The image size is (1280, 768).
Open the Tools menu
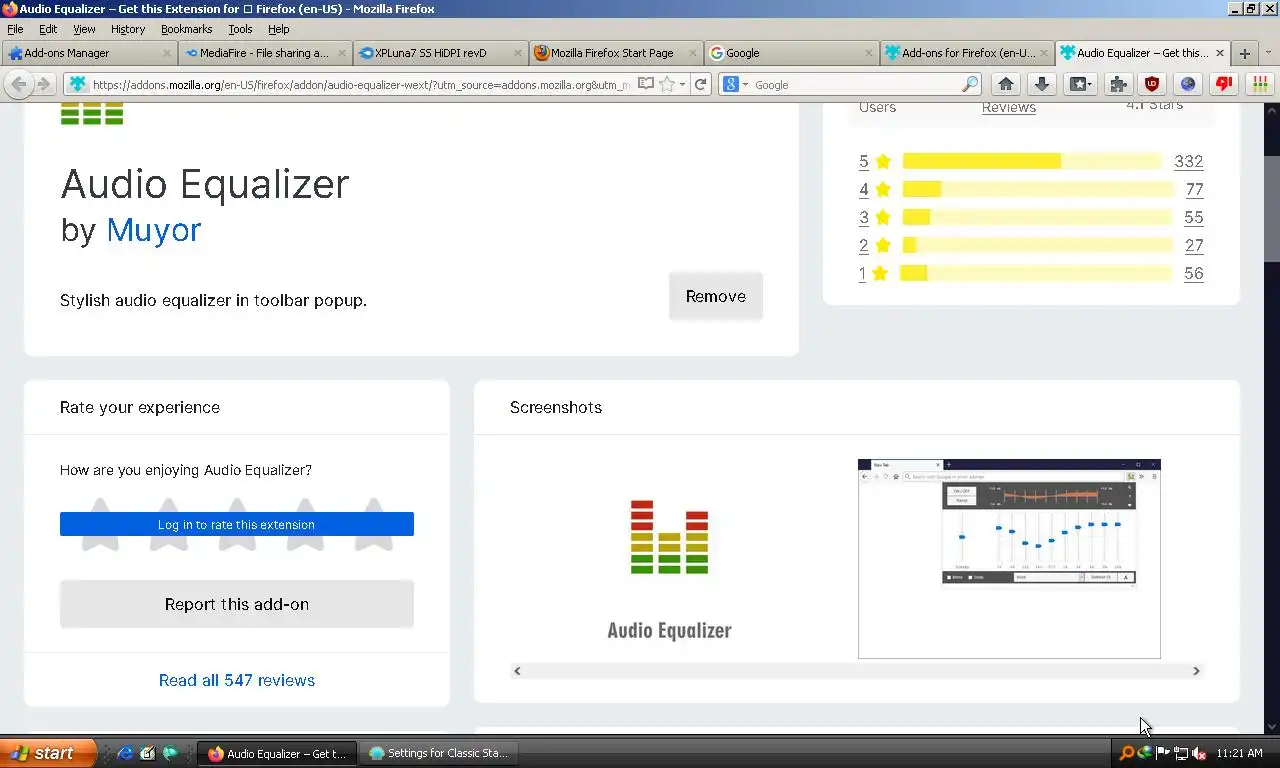240,29
